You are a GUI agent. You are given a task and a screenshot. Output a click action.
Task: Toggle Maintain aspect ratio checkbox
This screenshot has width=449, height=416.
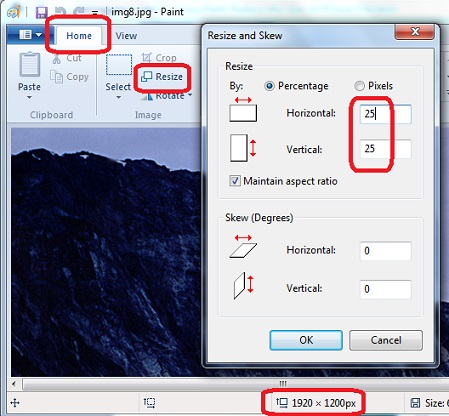point(235,181)
